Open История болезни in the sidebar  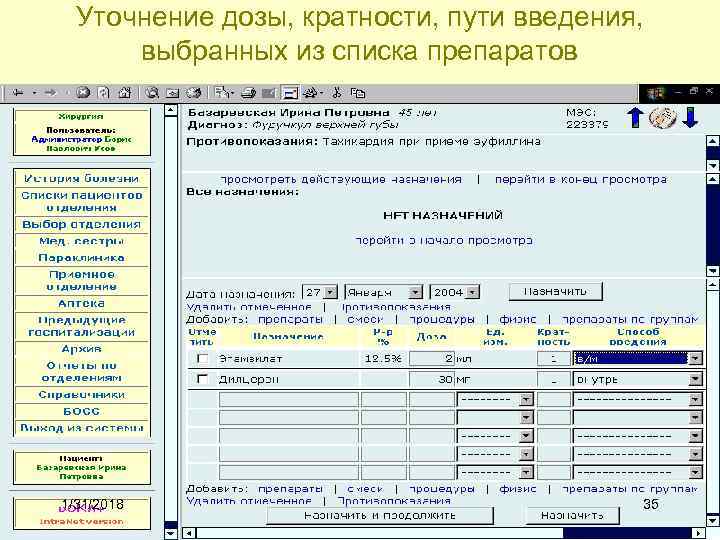pyautogui.click(x=82, y=178)
